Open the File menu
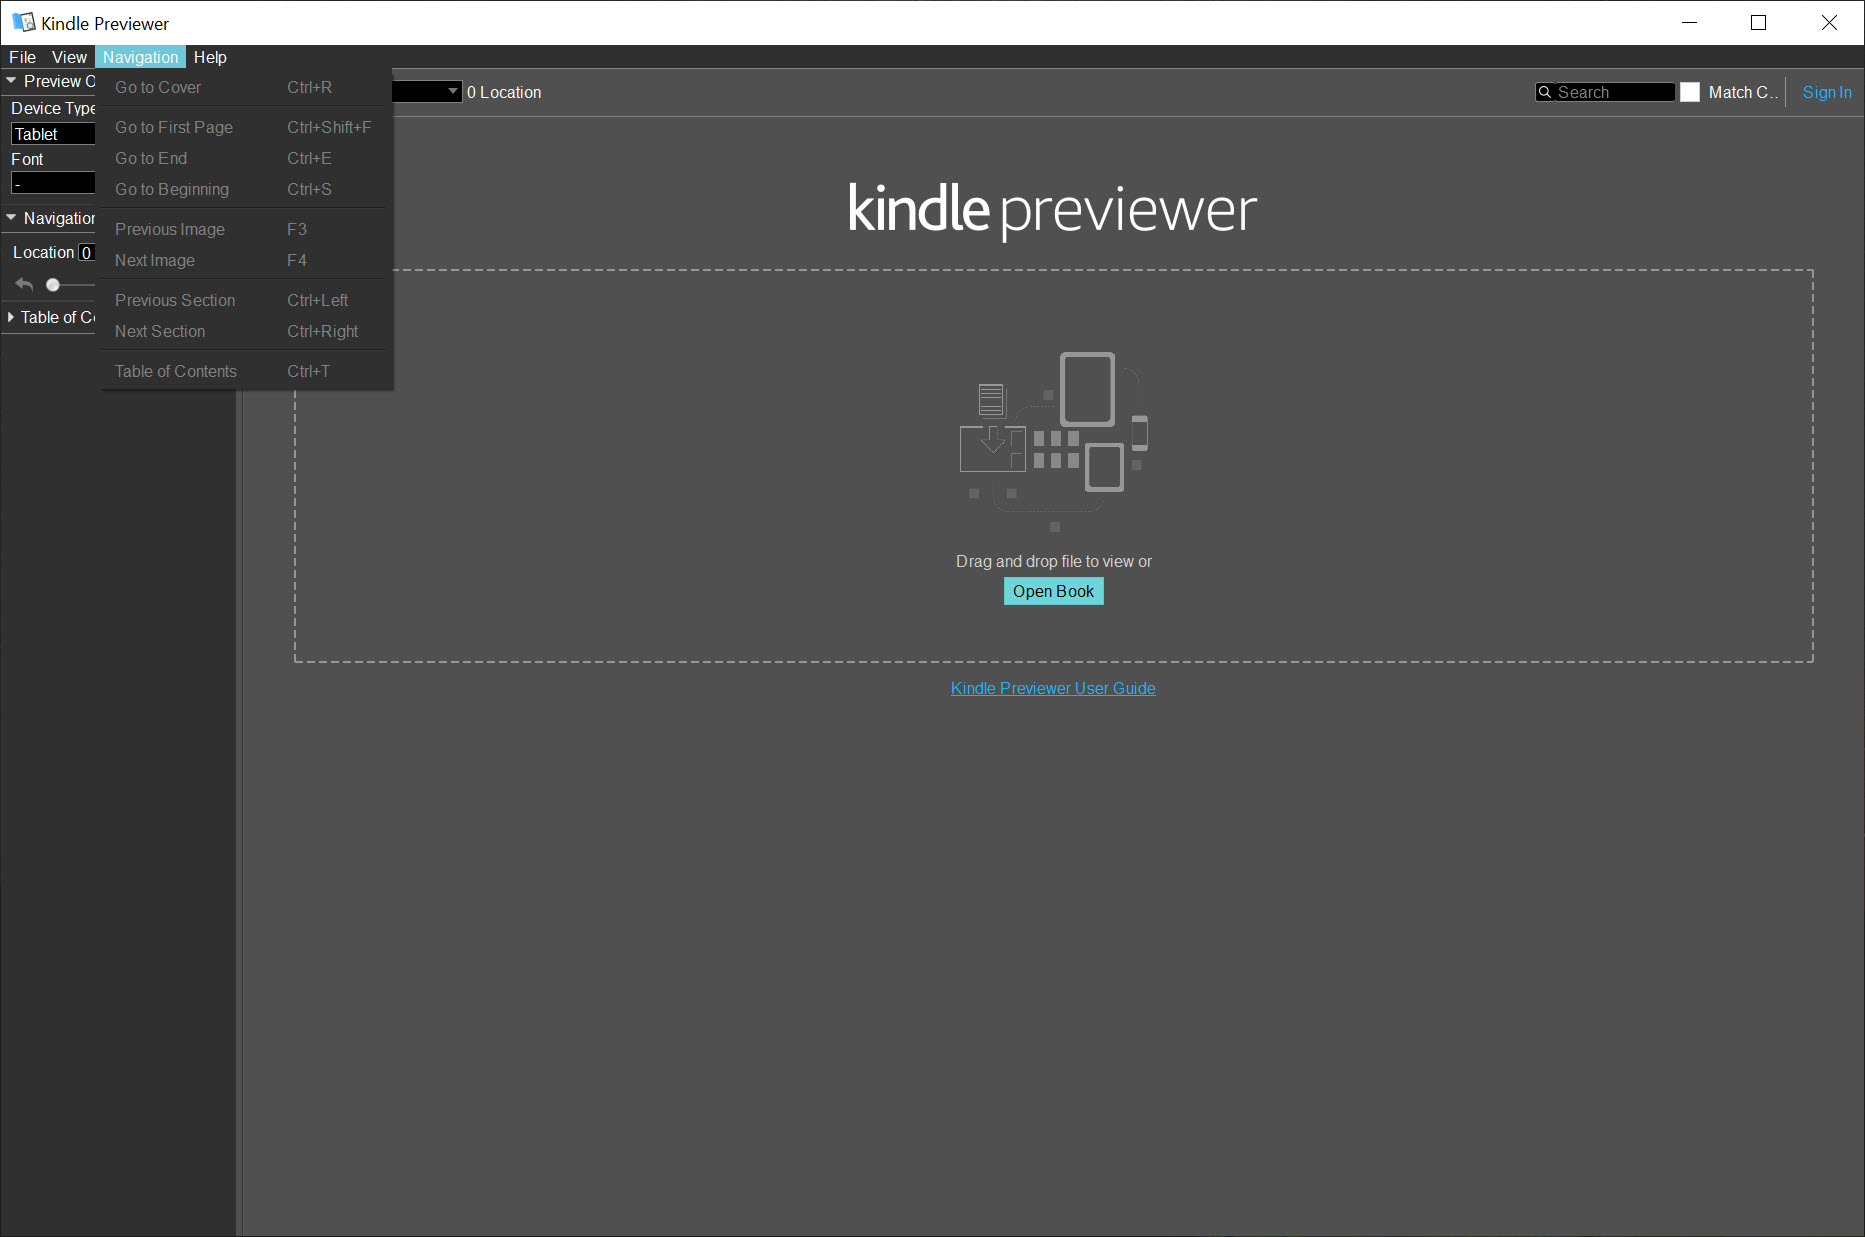This screenshot has width=1865, height=1237. (x=22, y=57)
